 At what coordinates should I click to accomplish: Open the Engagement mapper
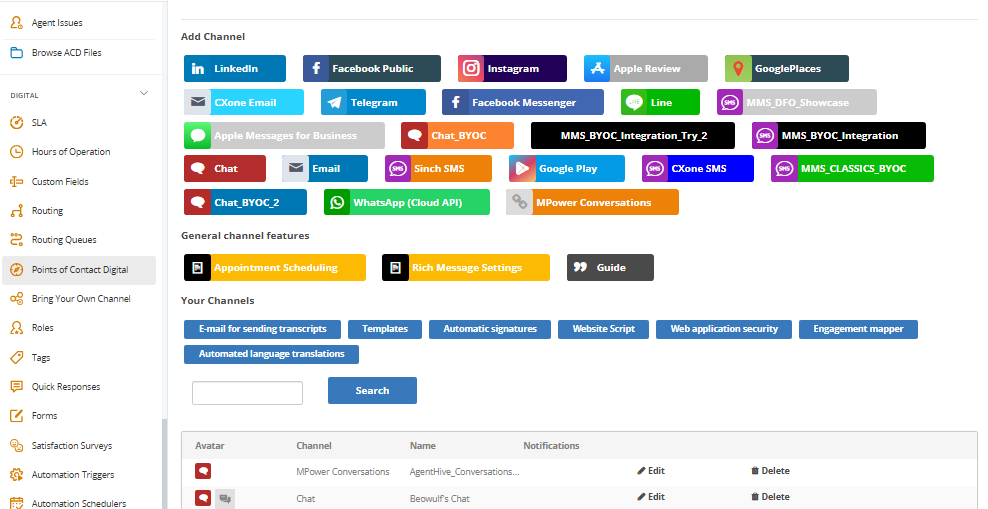pos(858,329)
